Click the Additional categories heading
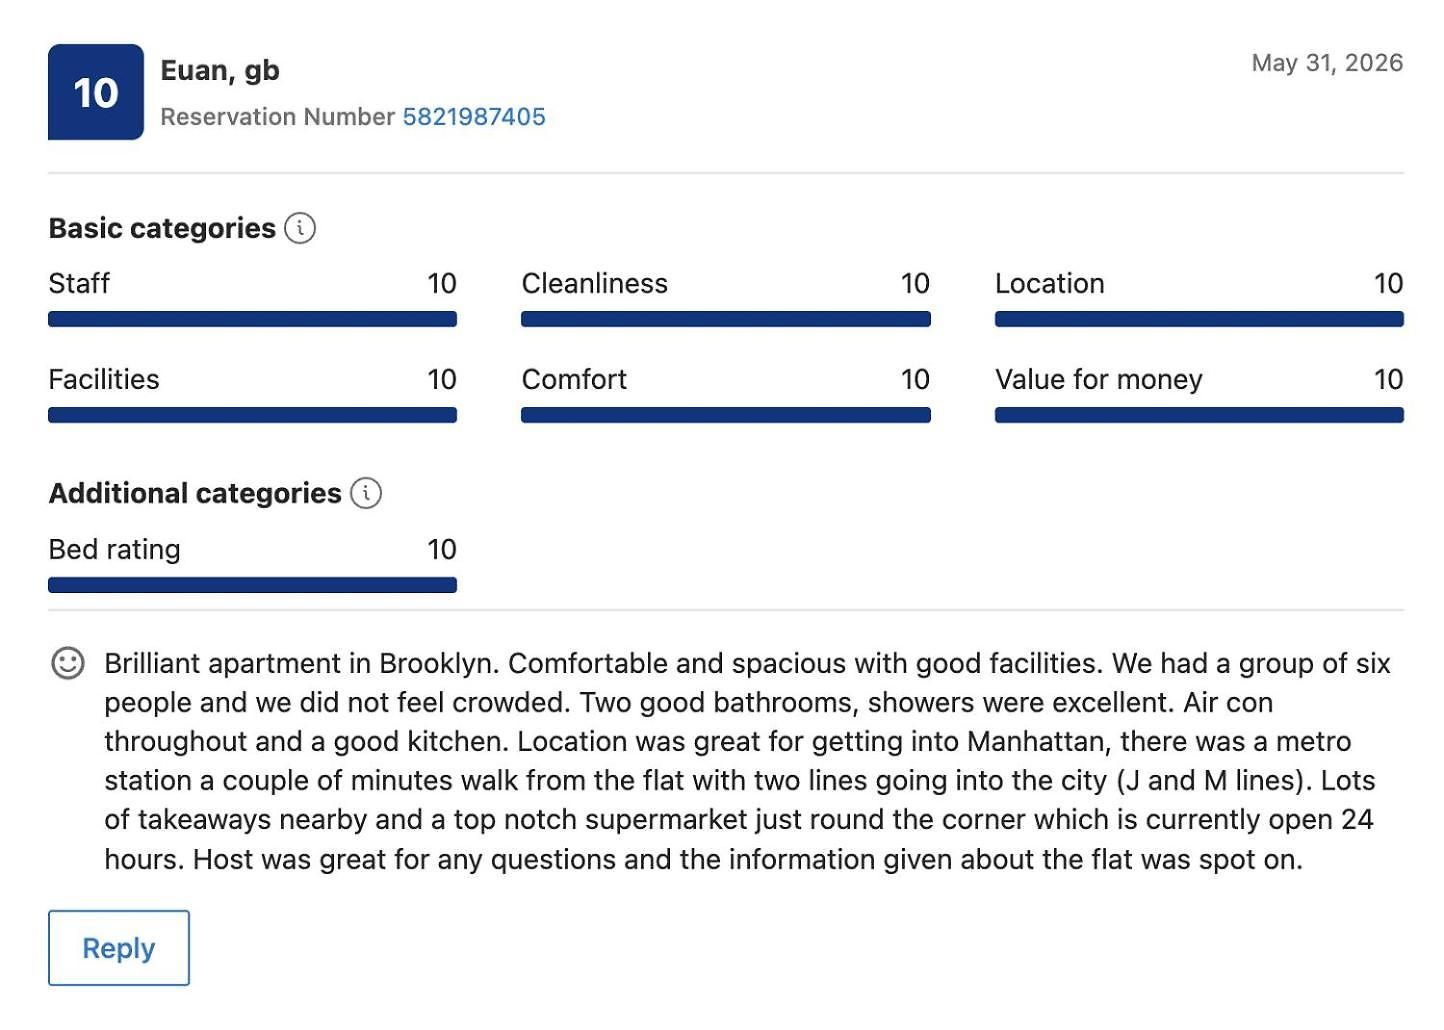This screenshot has height=1030, width=1444. point(195,493)
